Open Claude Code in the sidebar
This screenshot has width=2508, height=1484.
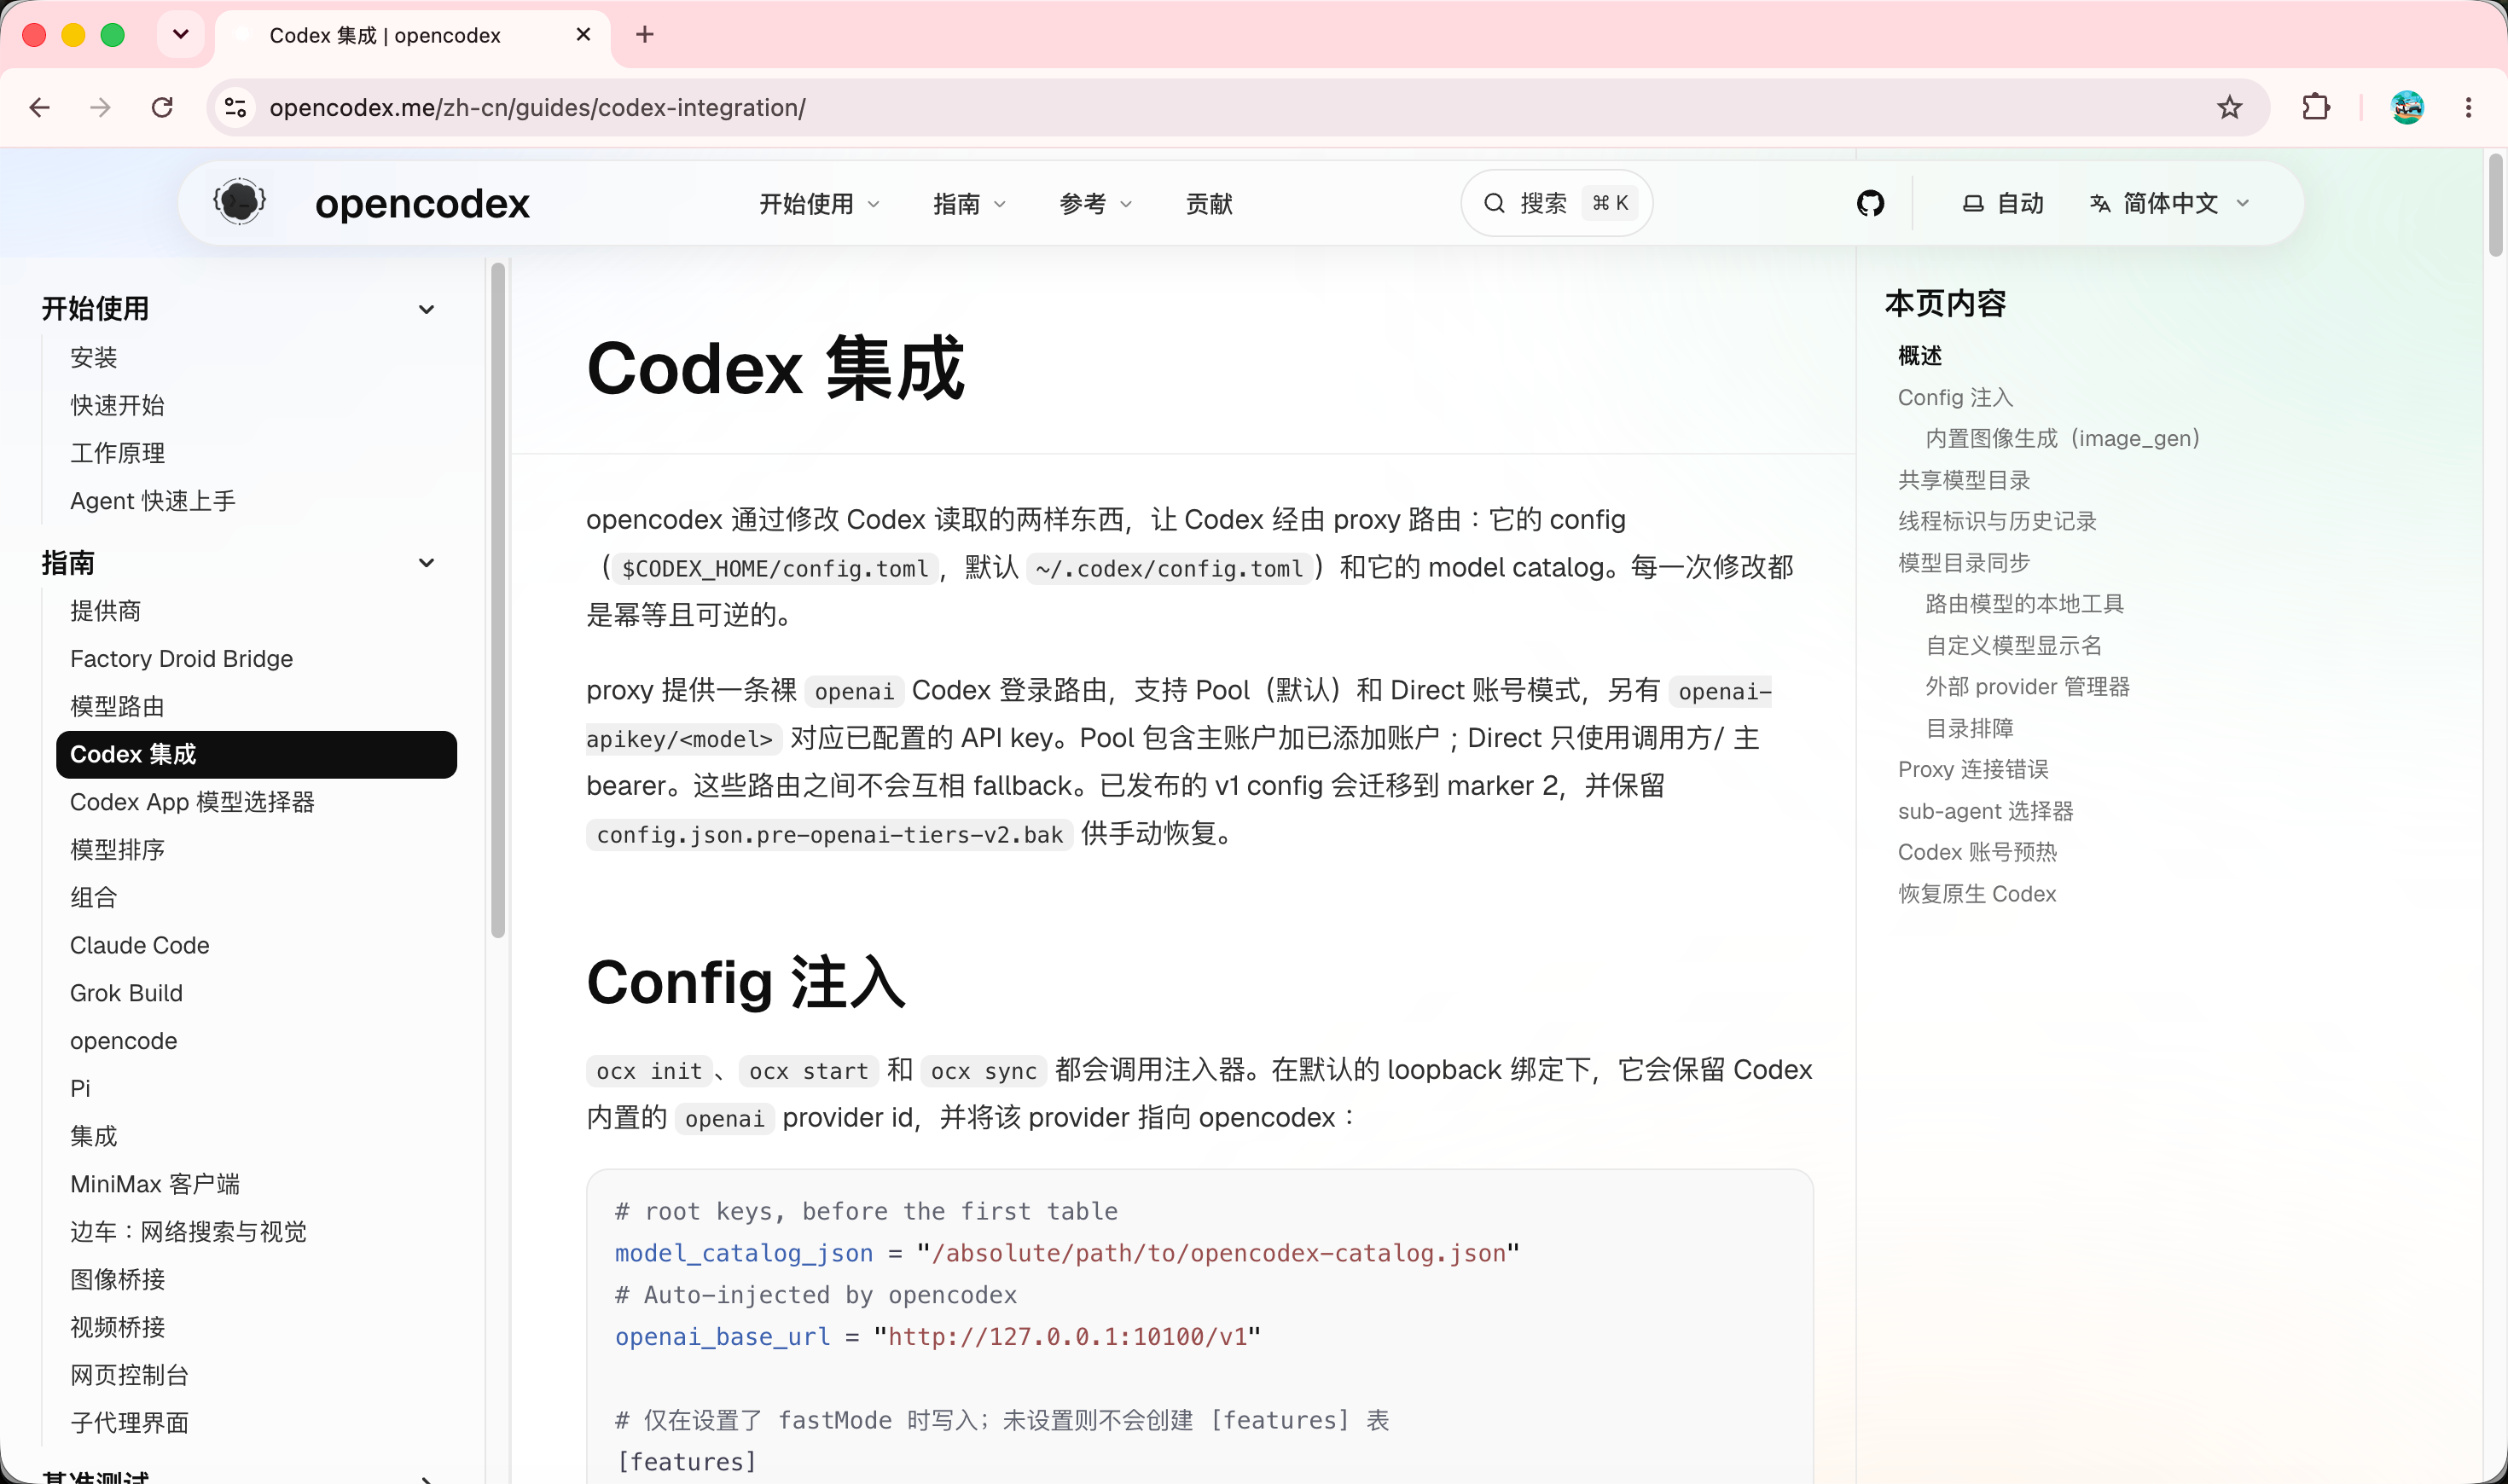pos(140,946)
